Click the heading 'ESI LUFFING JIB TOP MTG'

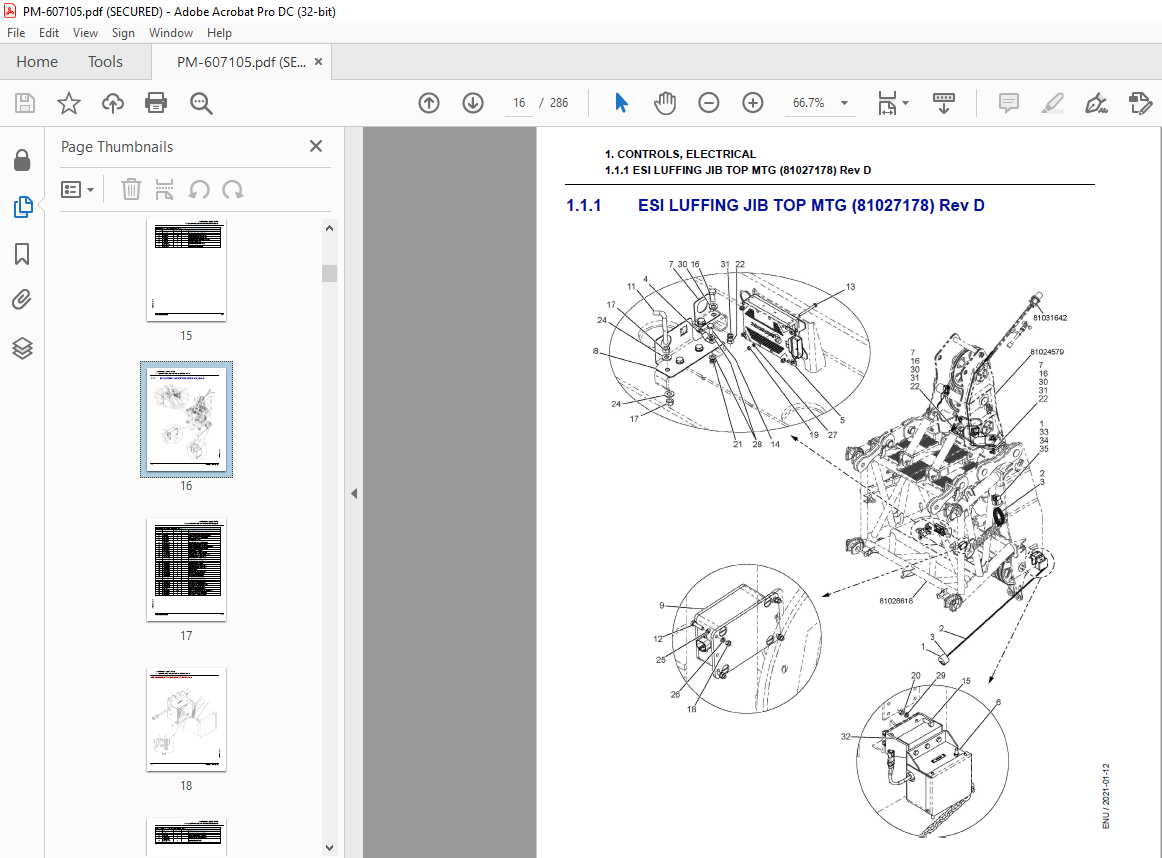[x=742, y=205]
